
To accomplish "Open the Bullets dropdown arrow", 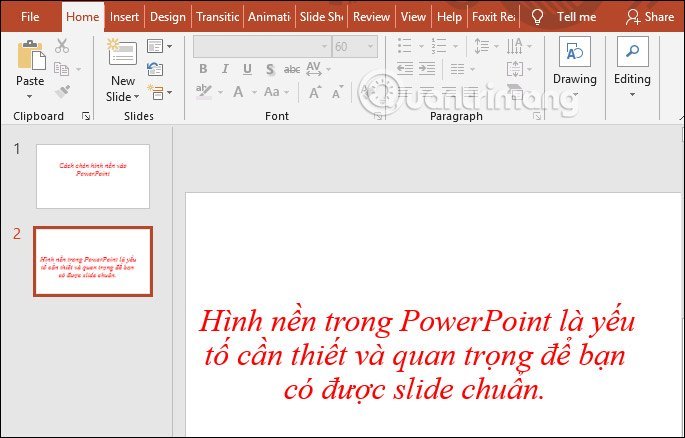I will pyautogui.click(x=421, y=46).
